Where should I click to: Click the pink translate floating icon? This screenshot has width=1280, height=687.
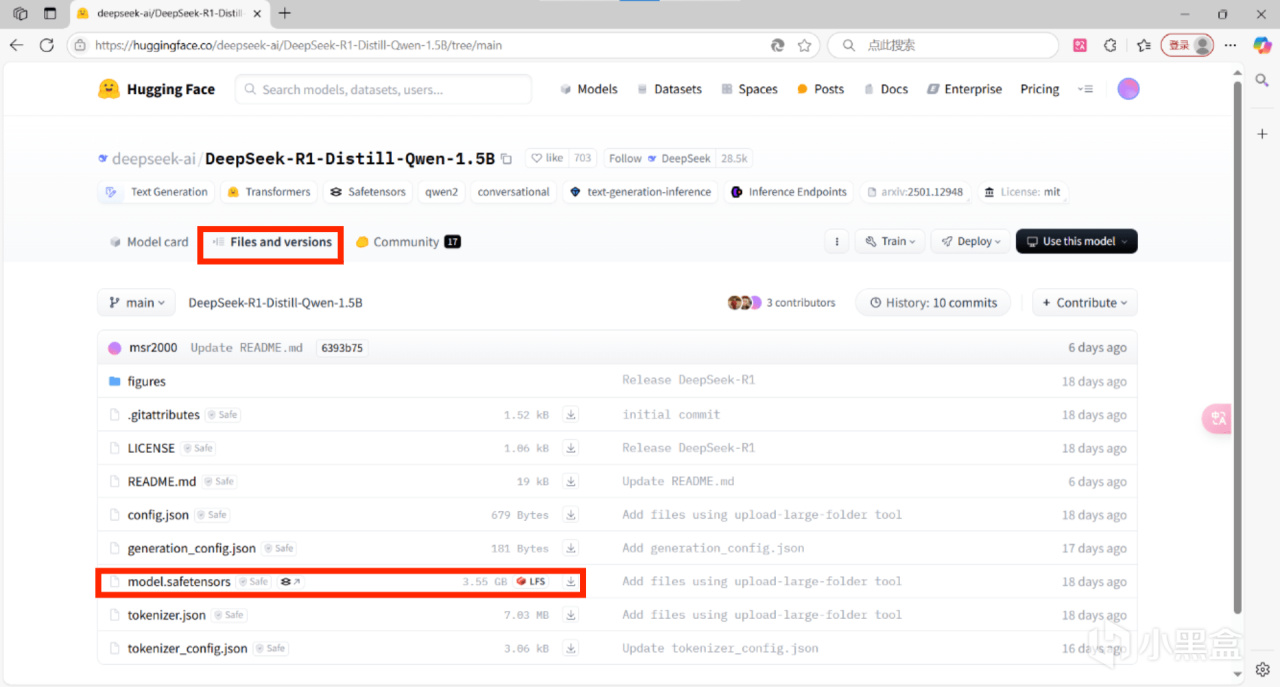pos(1217,419)
